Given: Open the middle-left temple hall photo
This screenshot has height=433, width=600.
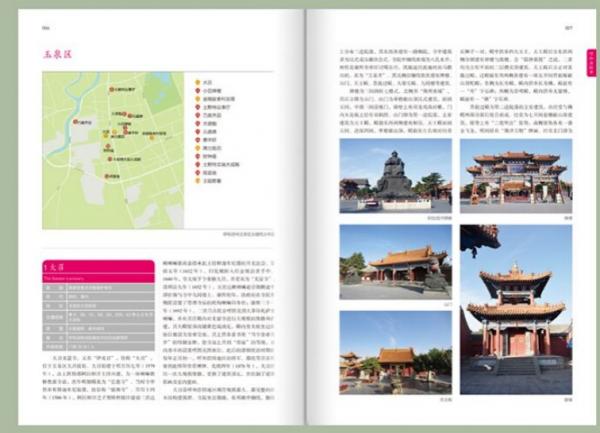Looking at the screenshot, I should tap(395, 265).
